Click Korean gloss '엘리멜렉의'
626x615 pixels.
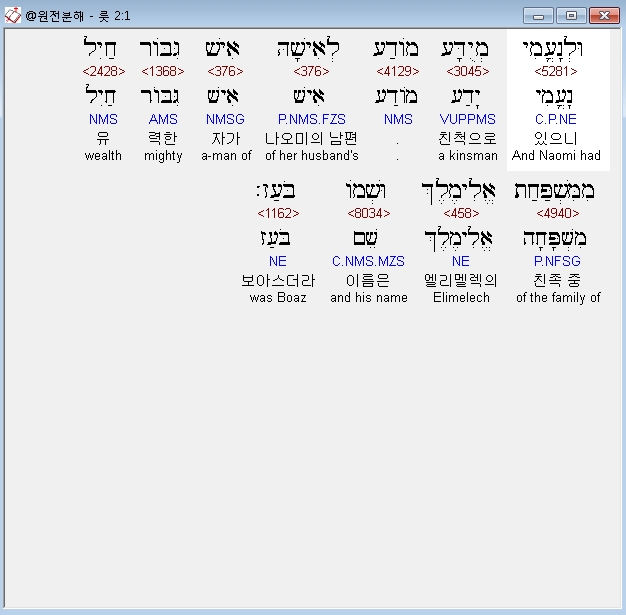point(461,280)
